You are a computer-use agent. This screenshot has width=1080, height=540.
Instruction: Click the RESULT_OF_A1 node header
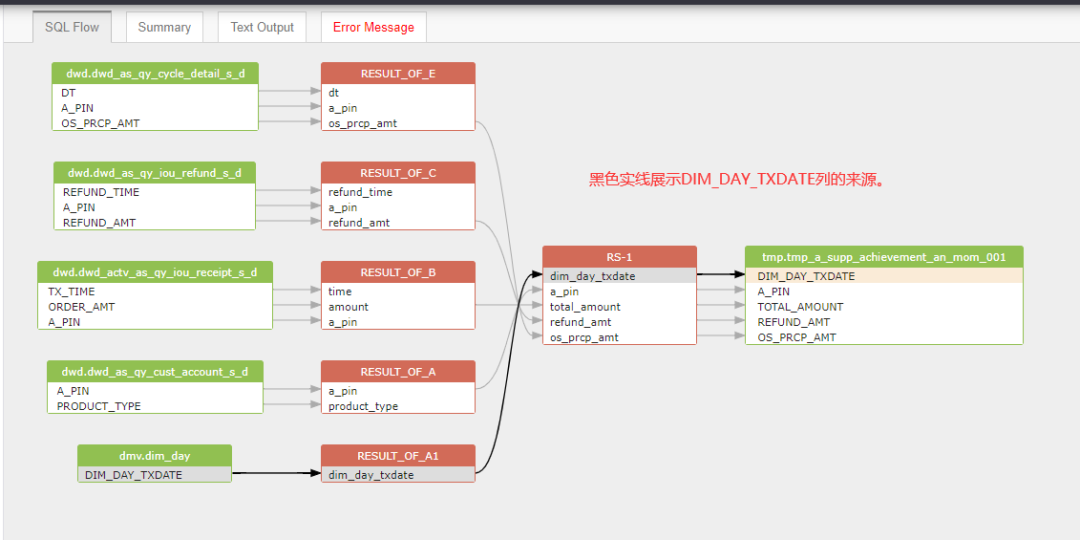pyautogui.click(x=398, y=455)
